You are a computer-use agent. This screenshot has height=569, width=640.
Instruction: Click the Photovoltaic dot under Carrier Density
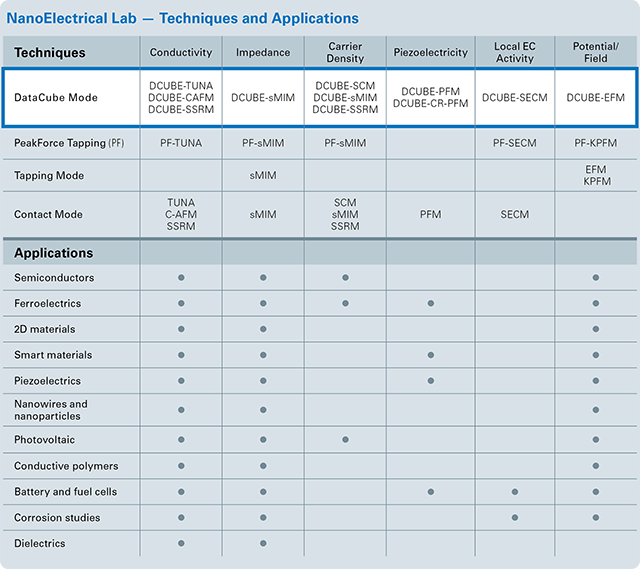345,440
